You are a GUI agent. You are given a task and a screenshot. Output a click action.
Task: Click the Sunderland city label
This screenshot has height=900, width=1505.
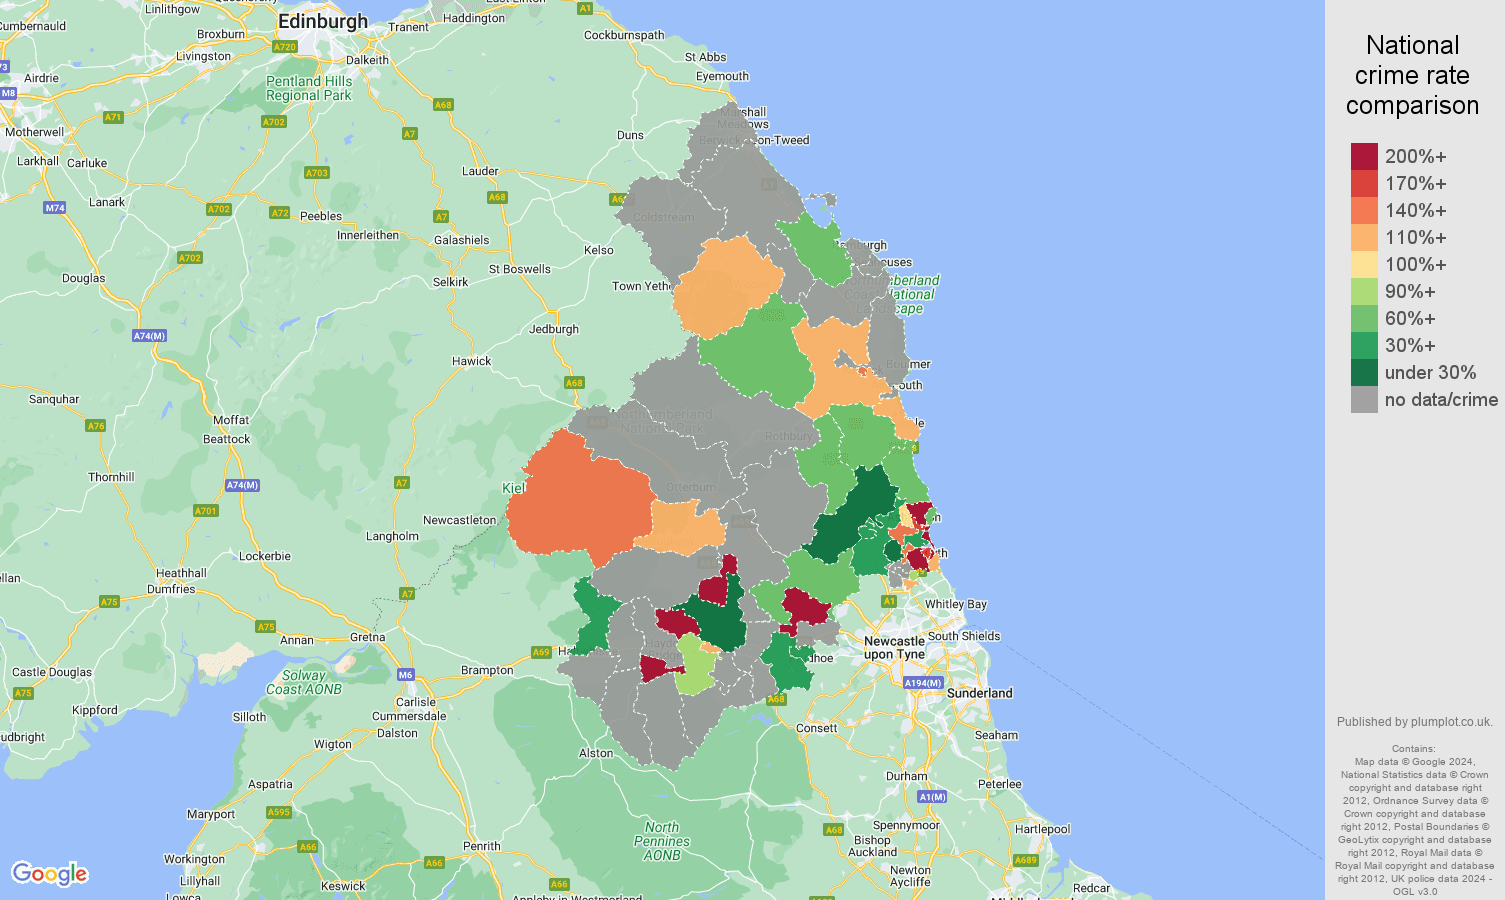pyautogui.click(x=980, y=693)
